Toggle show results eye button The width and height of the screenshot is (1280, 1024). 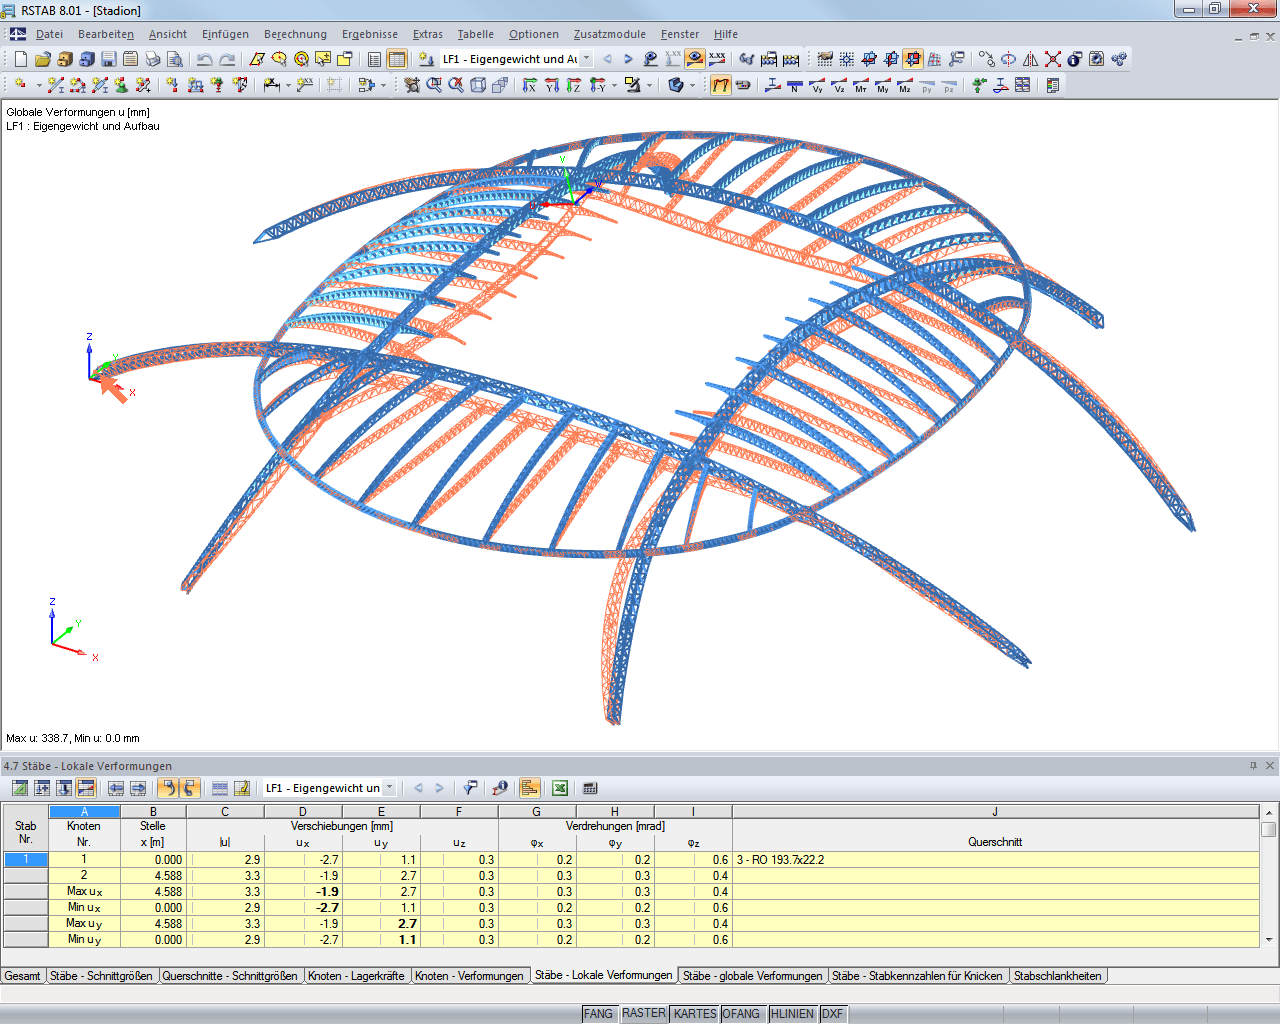tap(695, 59)
